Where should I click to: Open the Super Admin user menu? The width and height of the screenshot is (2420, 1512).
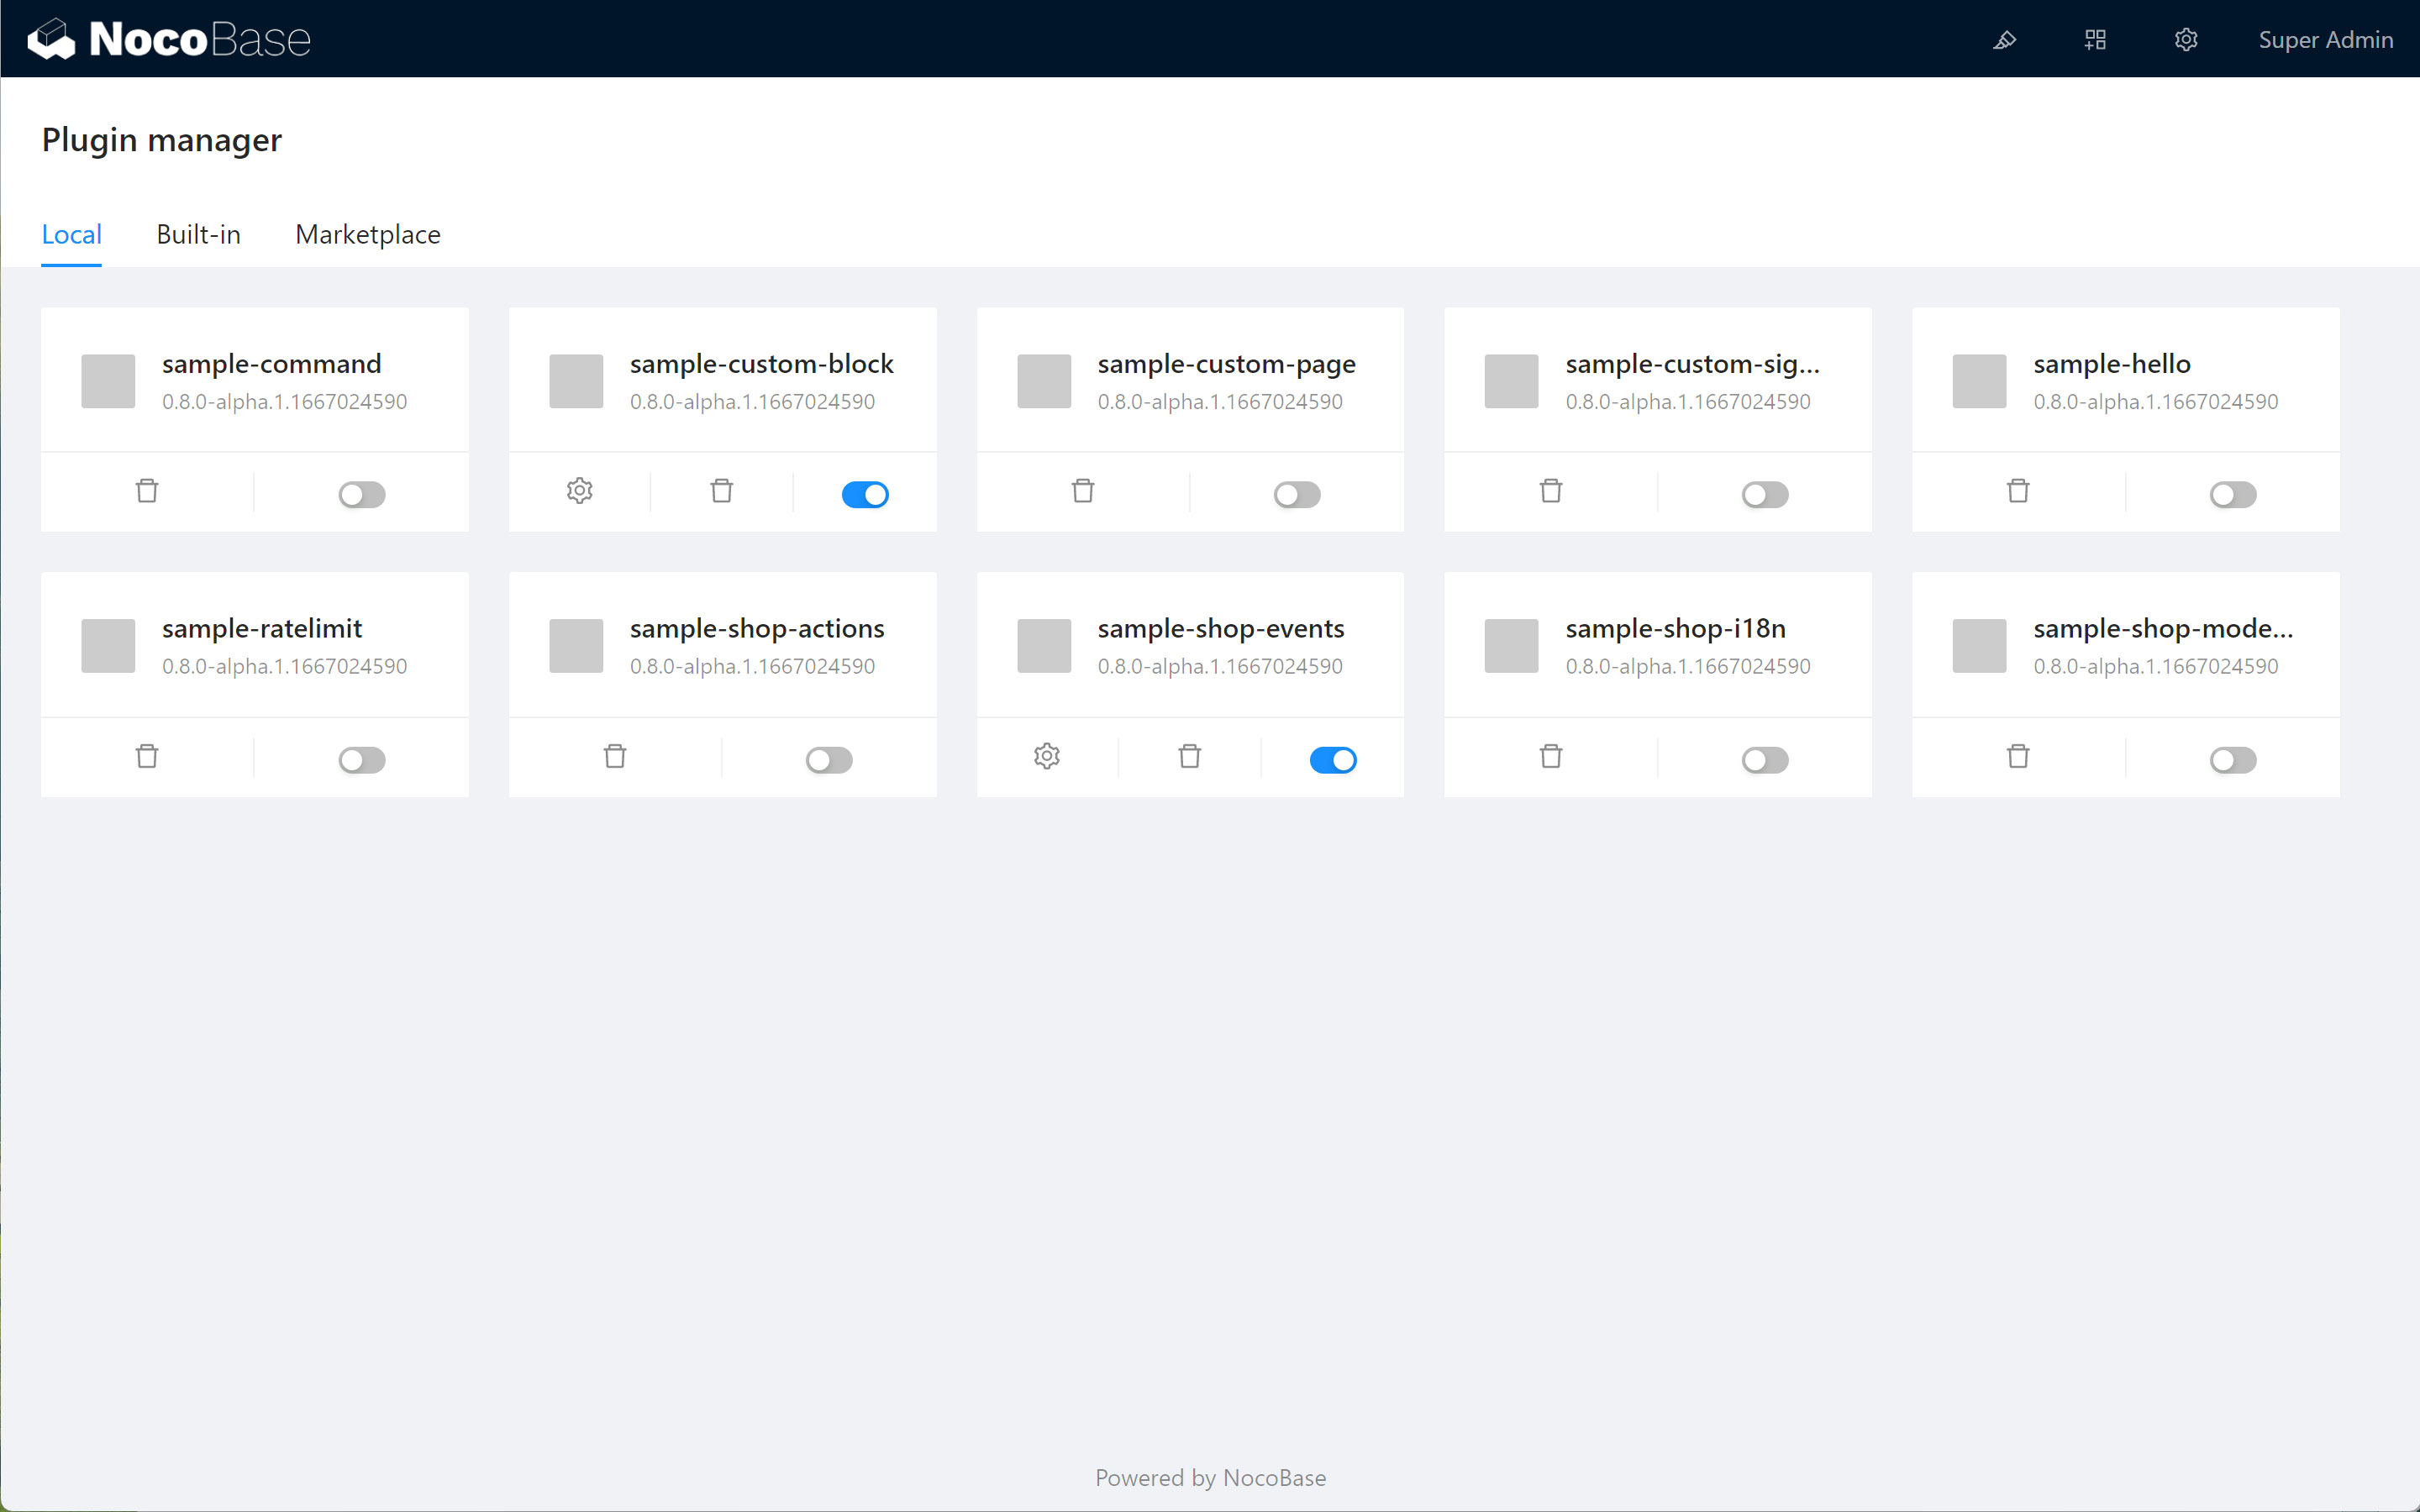pos(2325,40)
